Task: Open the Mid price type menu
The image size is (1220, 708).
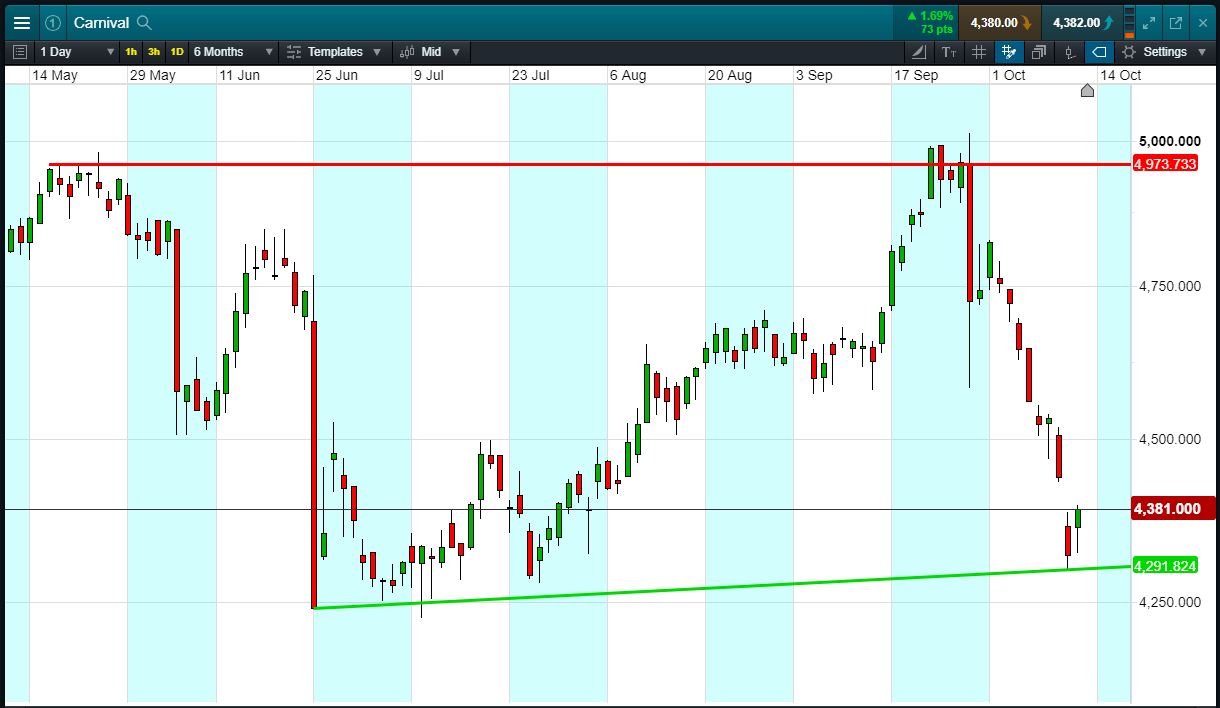Action: 431,52
